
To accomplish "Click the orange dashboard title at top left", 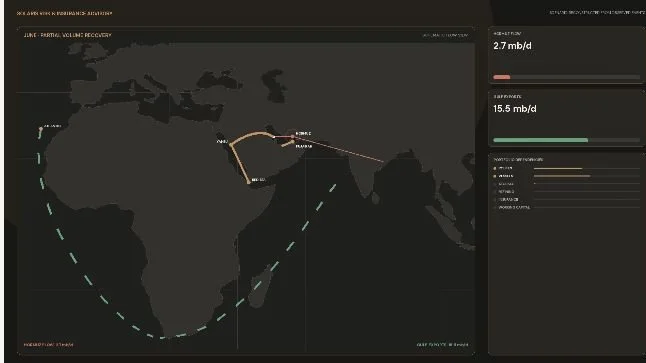I will pyautogui.click(x=64, y=13).
